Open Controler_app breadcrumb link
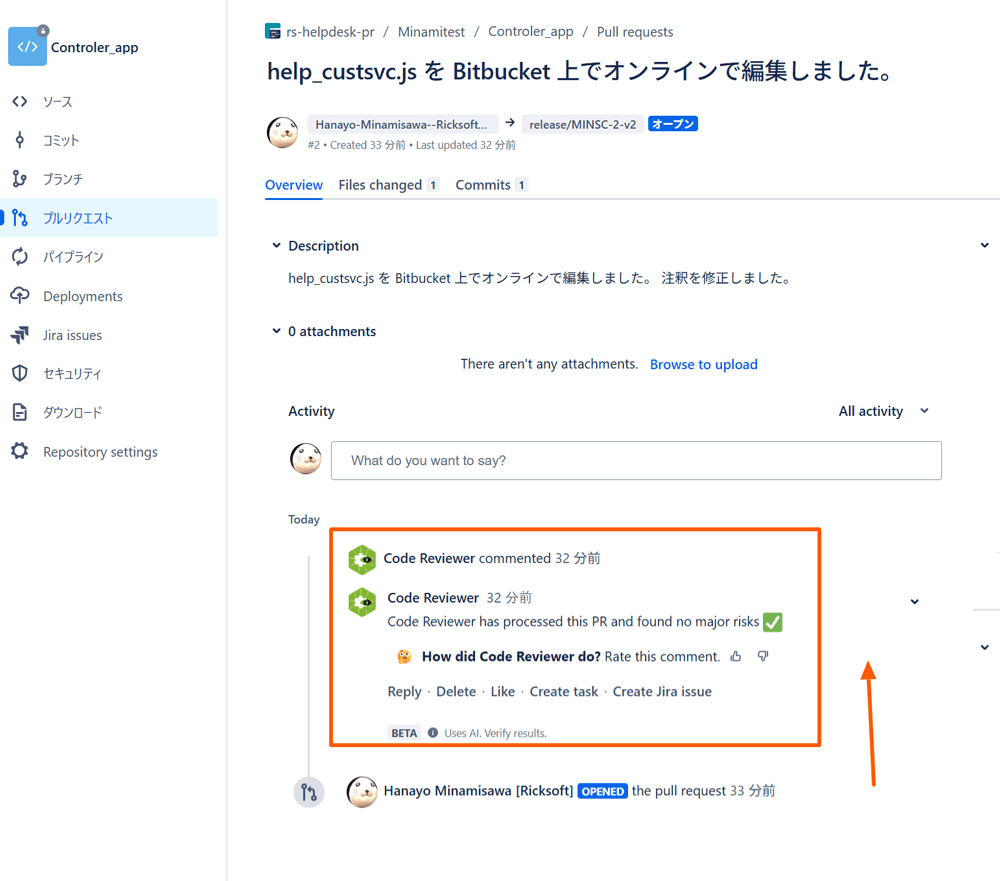 click(x=531, y=32)
